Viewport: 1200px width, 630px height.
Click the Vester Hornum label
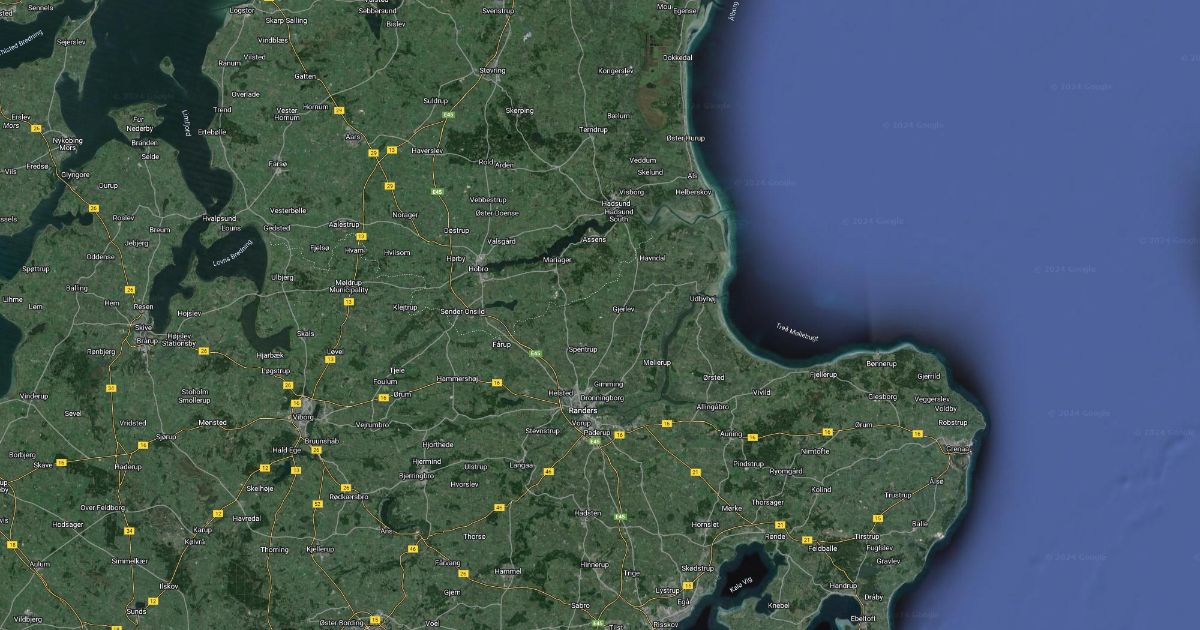[286, 113]
